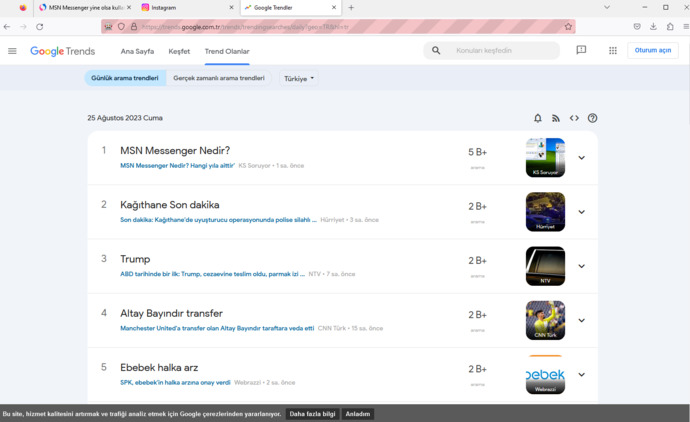Click the Oturum açın button

point(653,50)
